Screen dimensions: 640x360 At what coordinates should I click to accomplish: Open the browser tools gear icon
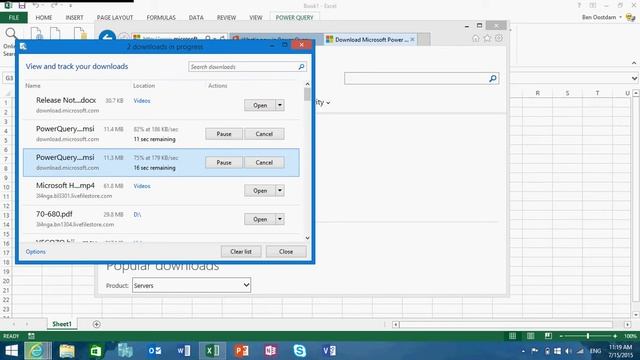(499, 38)
